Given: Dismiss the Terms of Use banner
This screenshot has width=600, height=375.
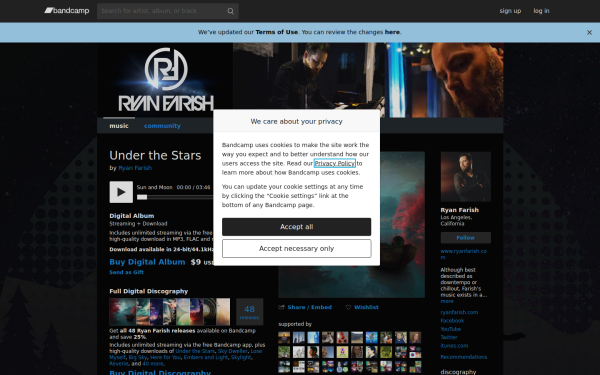Looking at the screenshot, I should [x=589, y=33].
